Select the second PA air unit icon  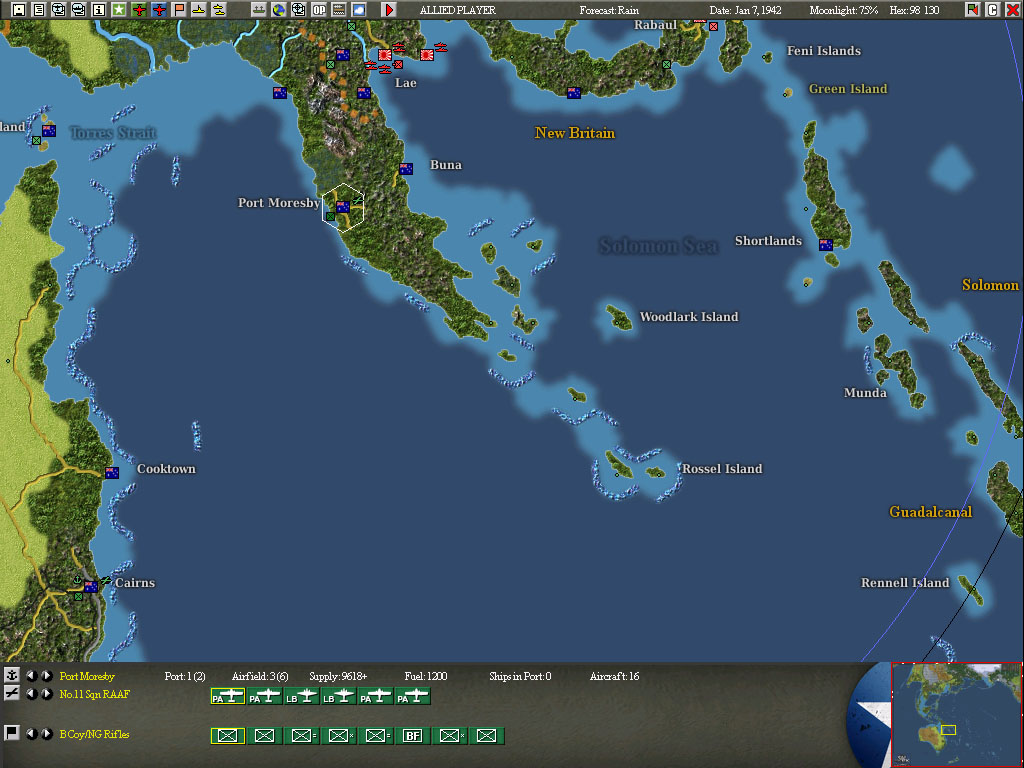pyautogui.click(x=264, y=696)
